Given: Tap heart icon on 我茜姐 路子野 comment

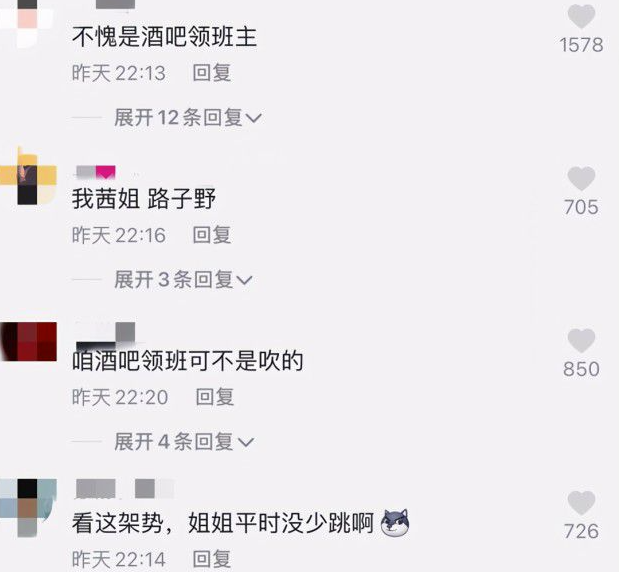Looking at the screenshot, I should [581, 179].
